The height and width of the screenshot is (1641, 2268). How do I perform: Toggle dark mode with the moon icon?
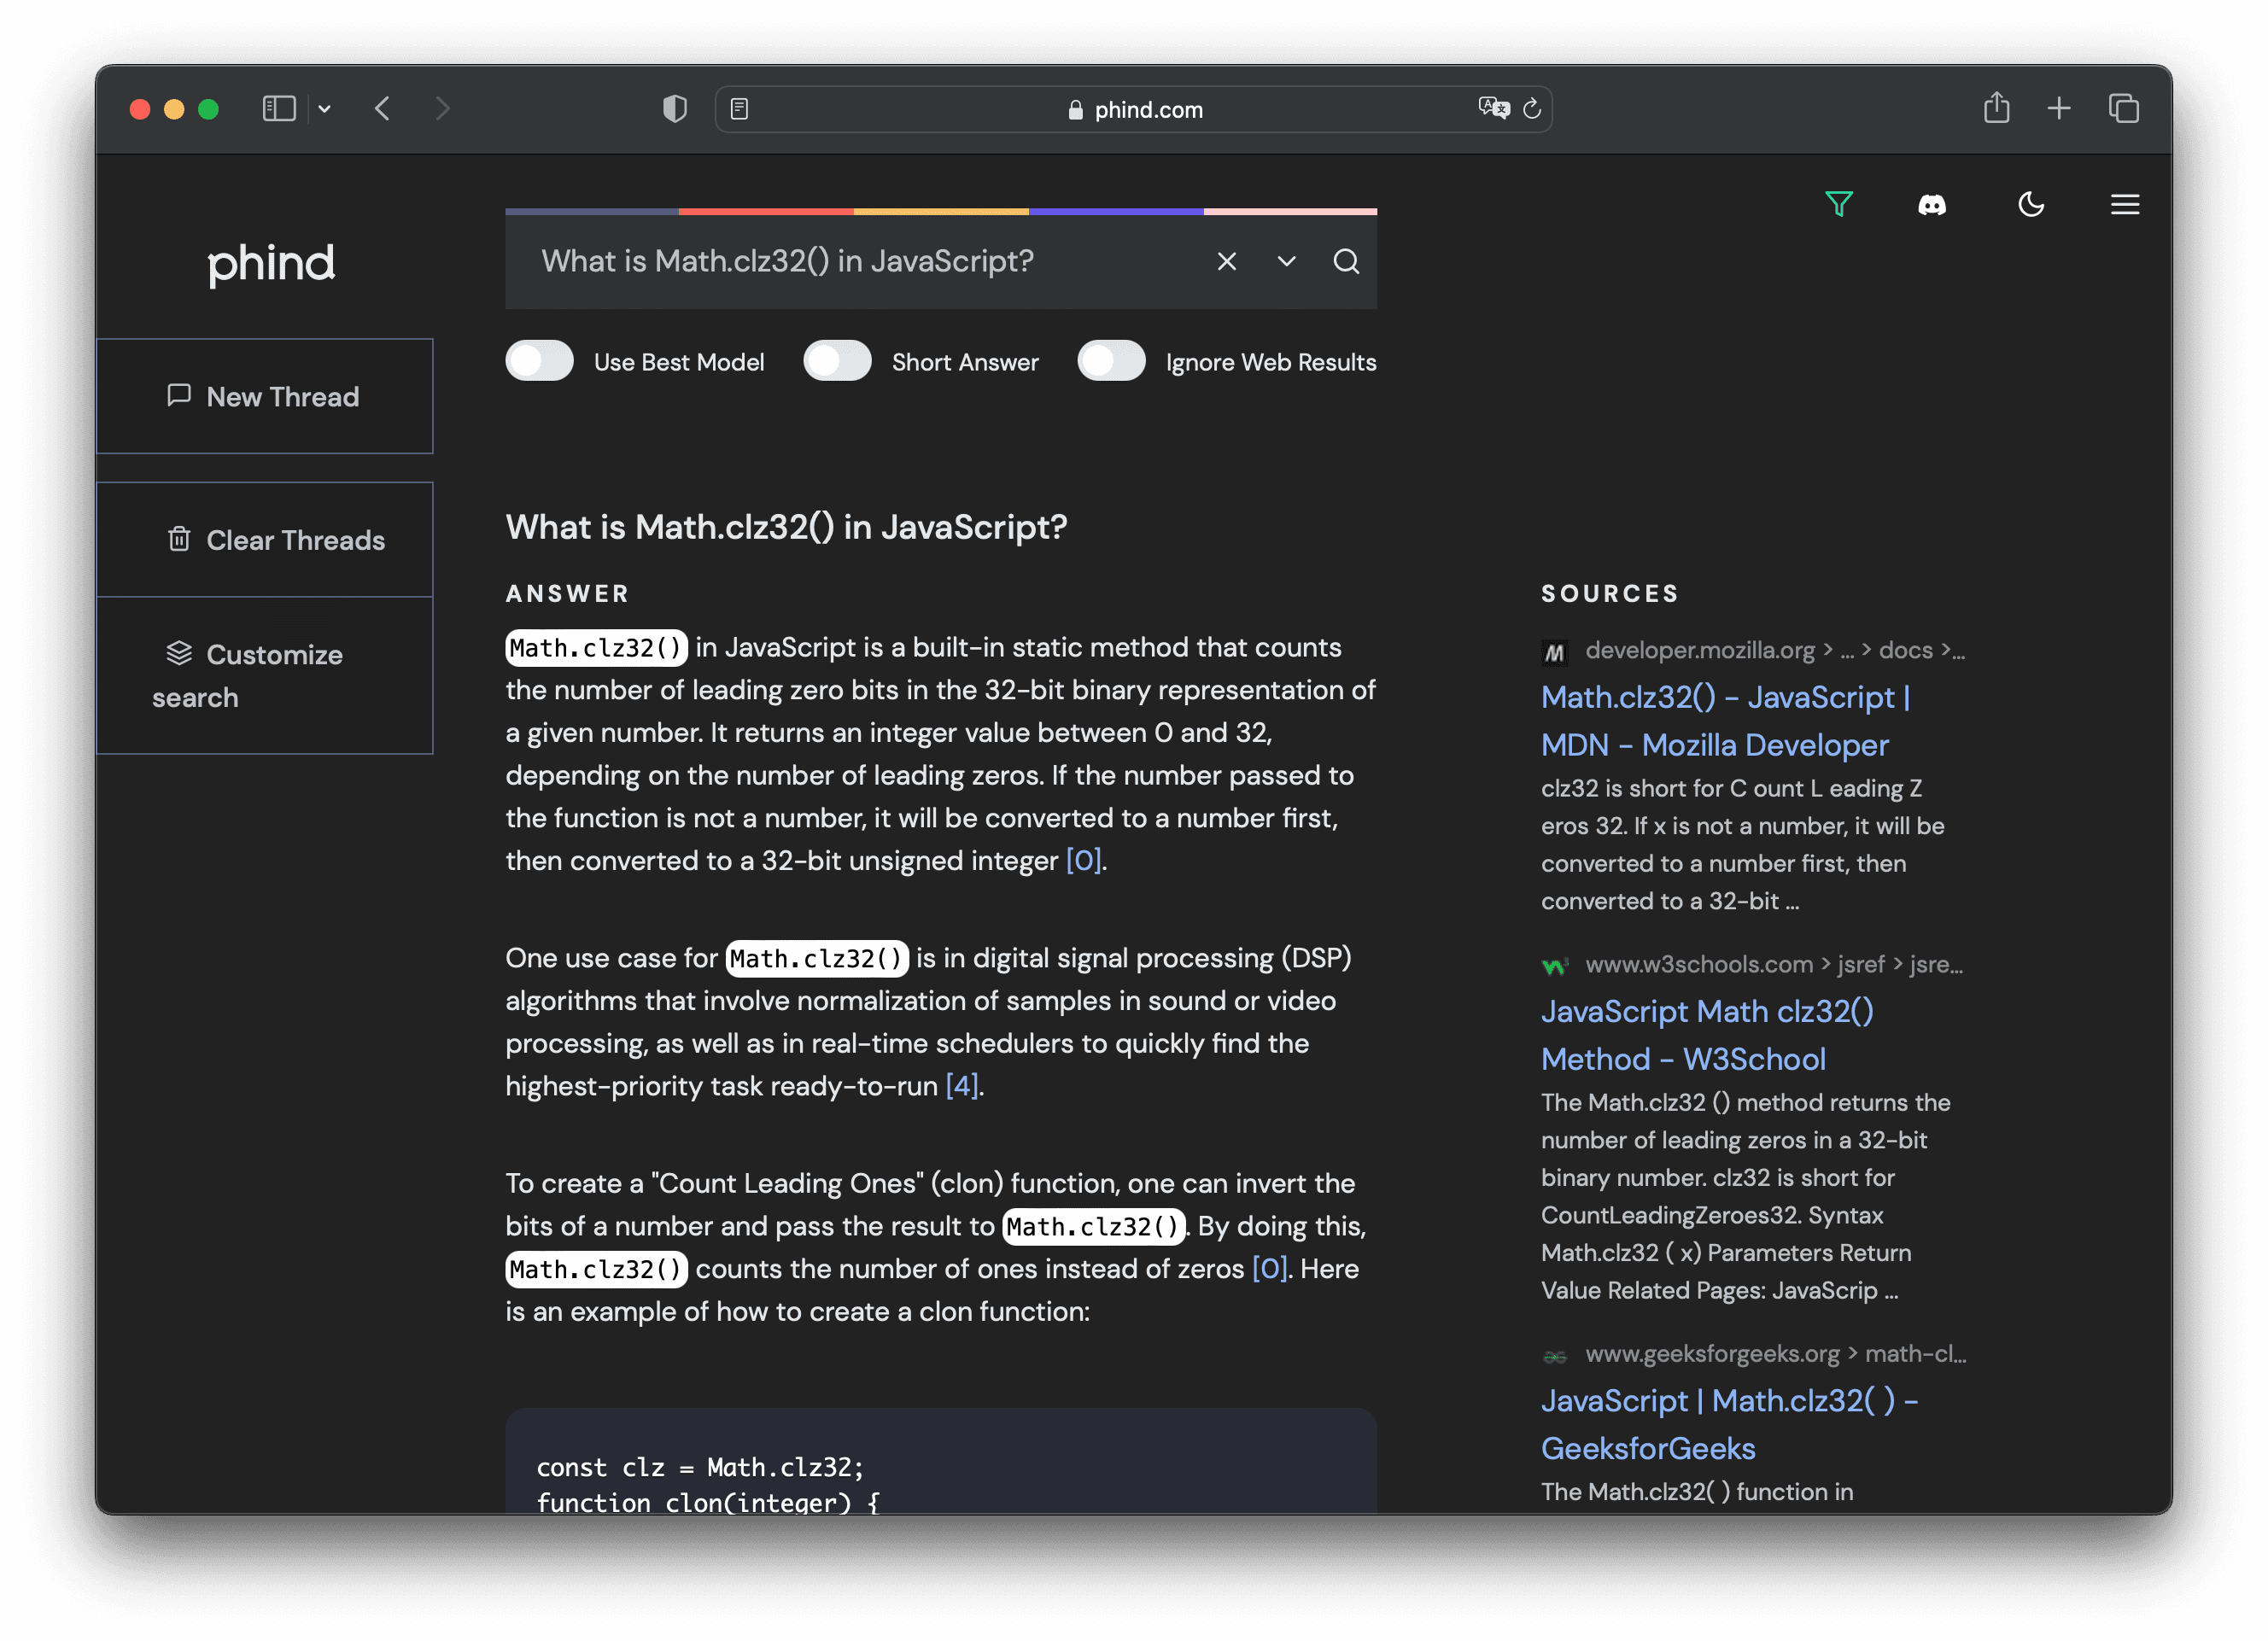2031,204
